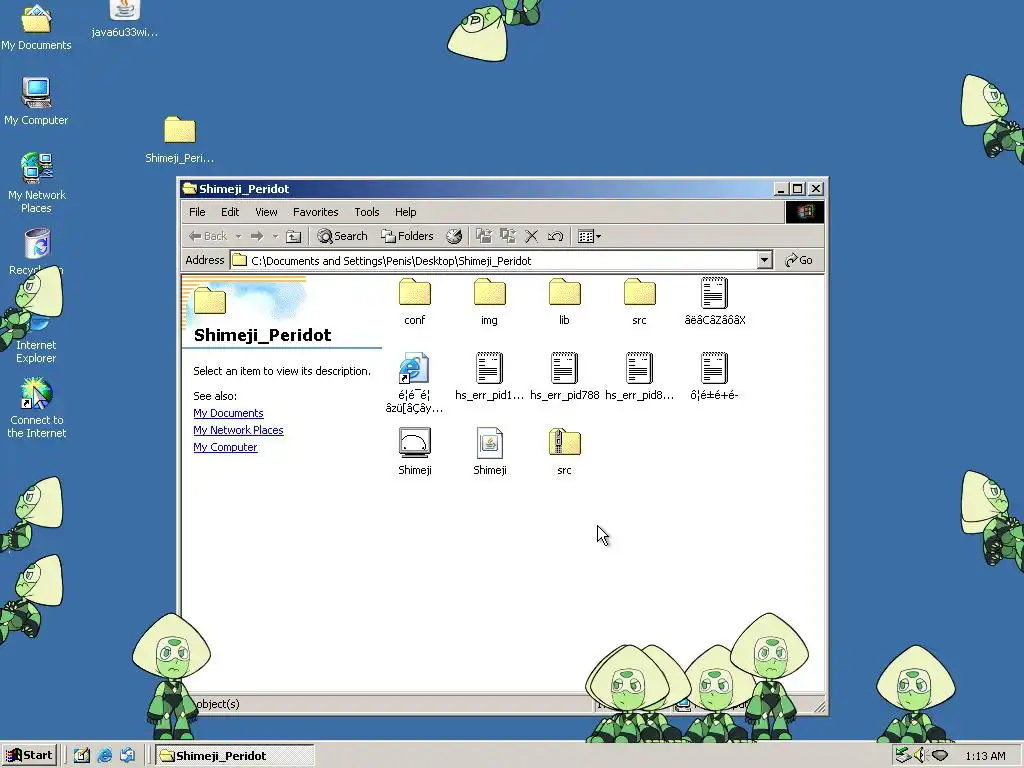1024x768 pixels.
Task: Follow the My Documents link in side pane
Action: (x=228, y=413)
